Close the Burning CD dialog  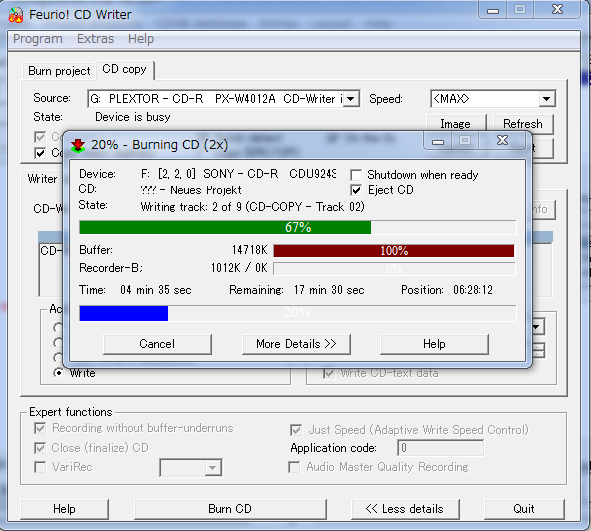coord(502,141)
